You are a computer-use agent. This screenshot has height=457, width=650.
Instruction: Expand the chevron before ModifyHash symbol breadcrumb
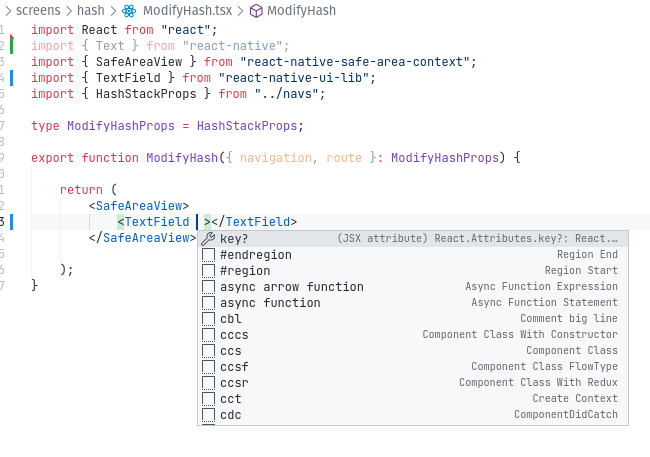click(240, 11)
